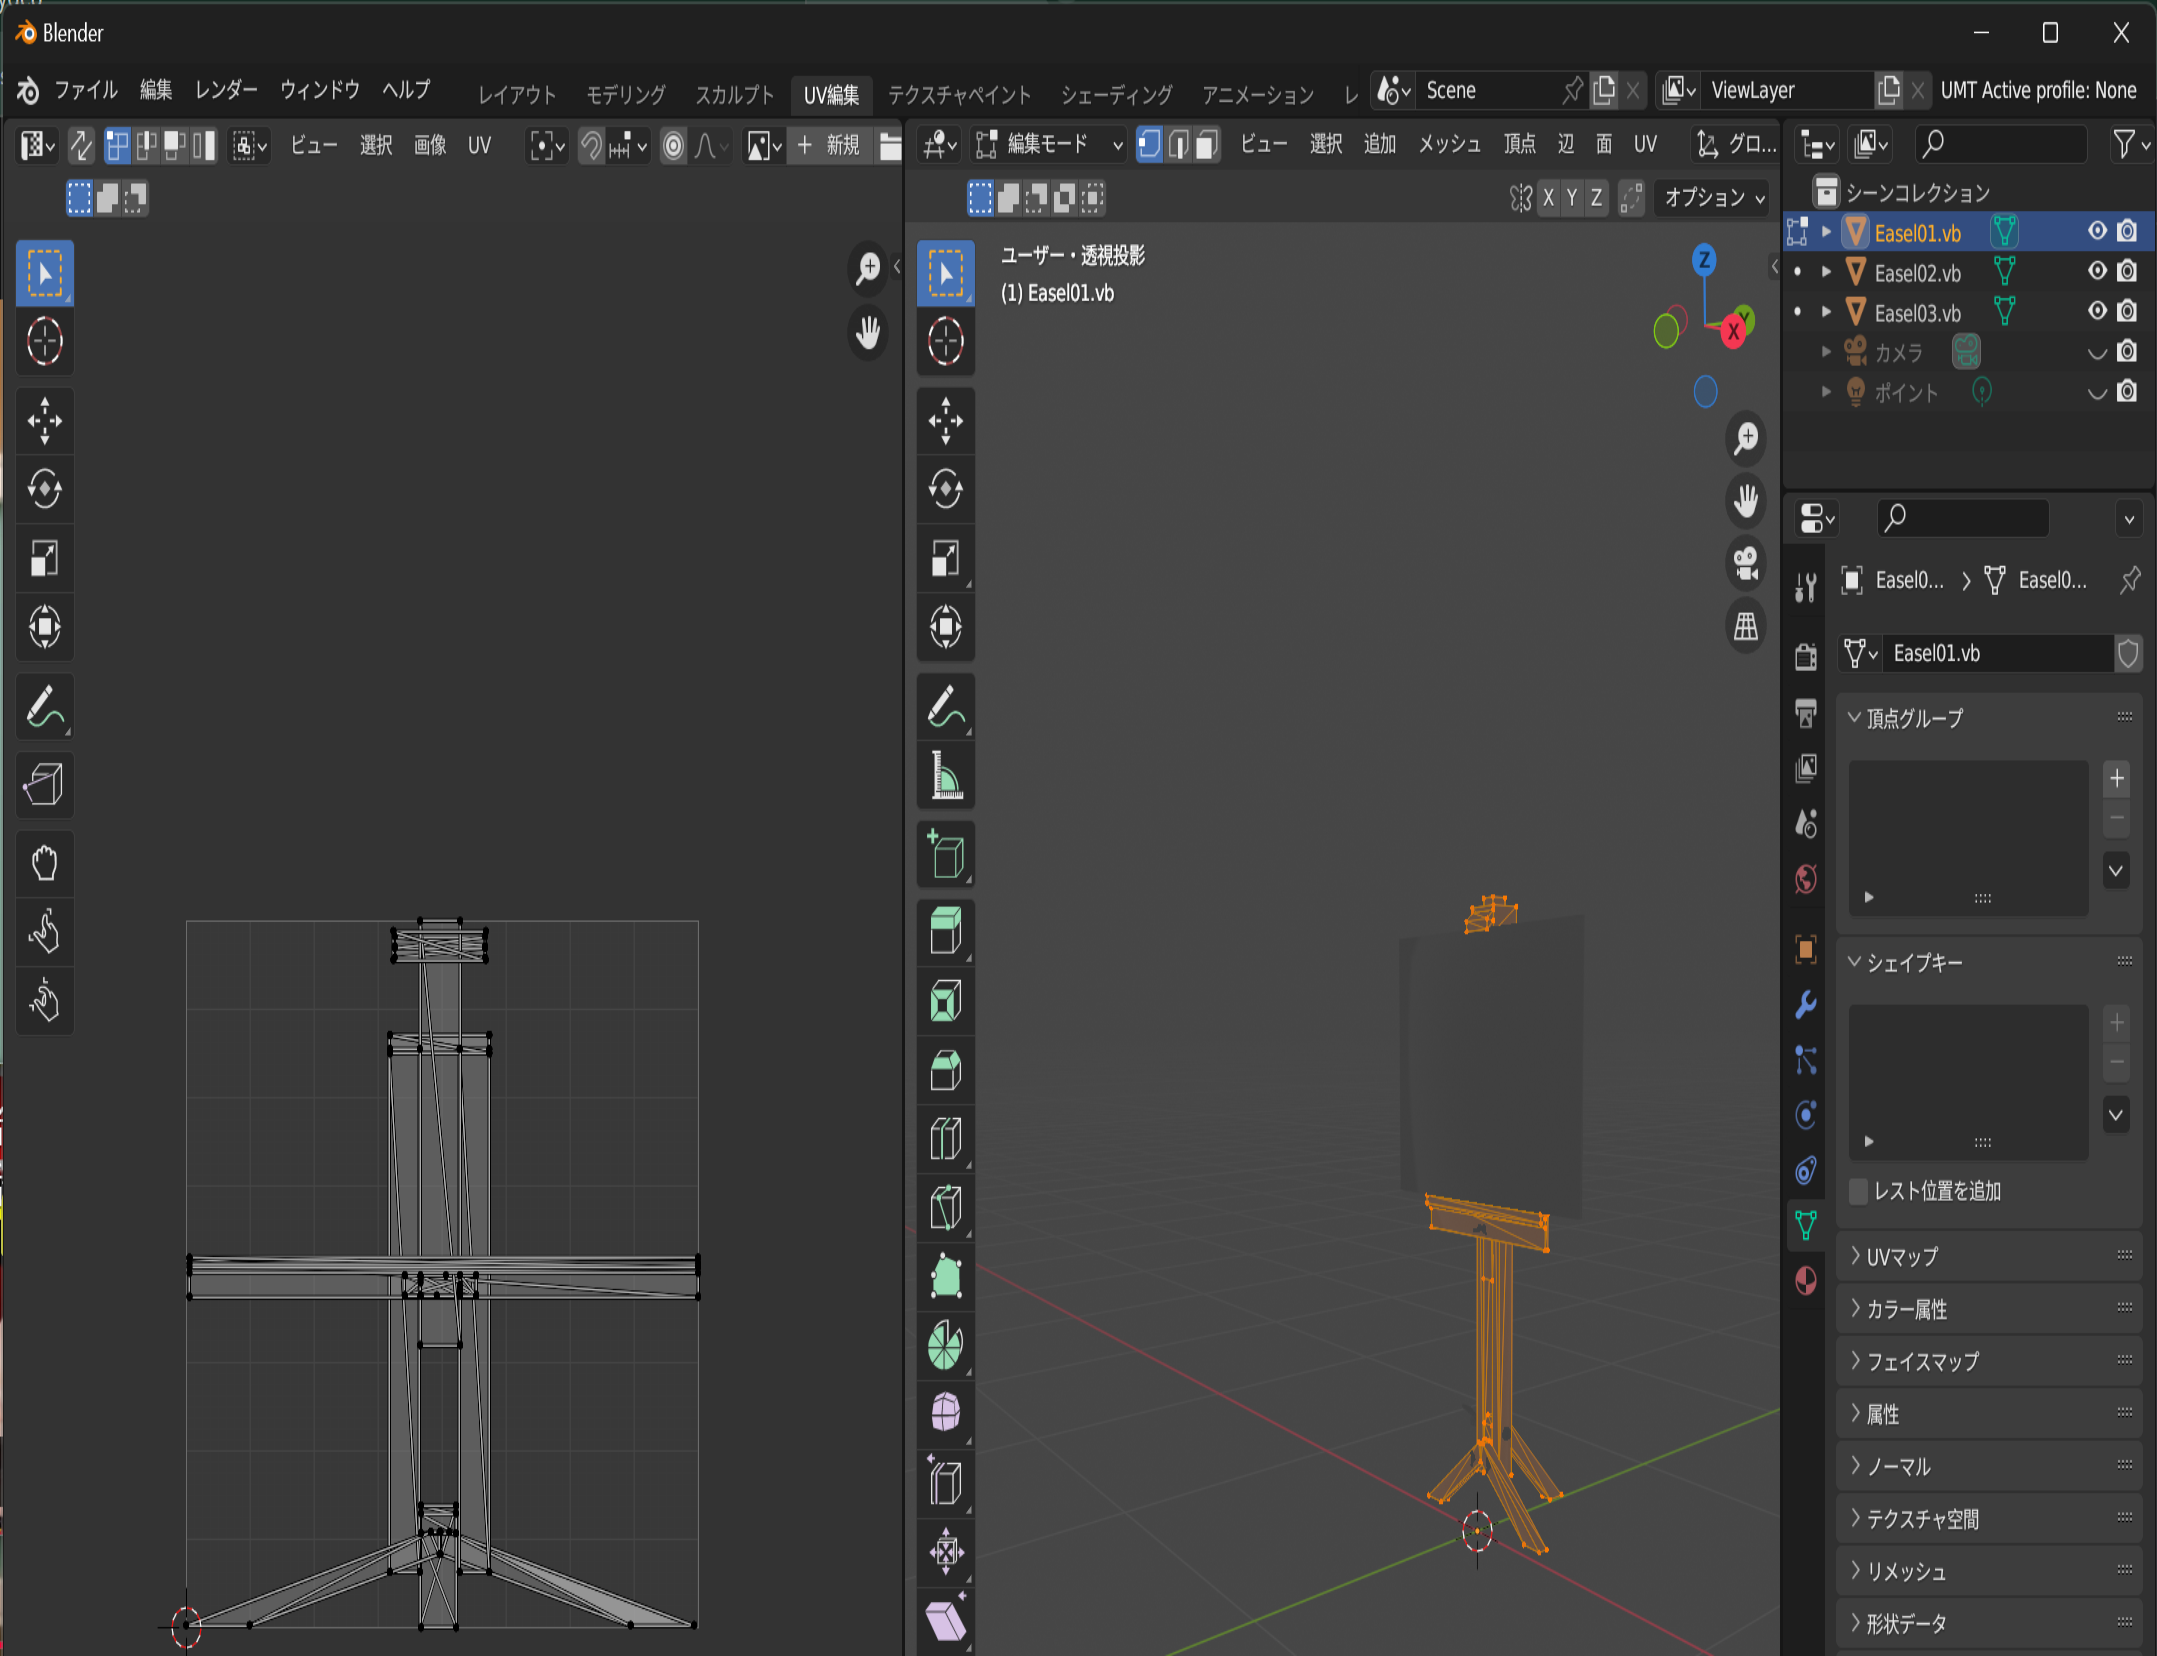Switch to the シェーディング workspace tab
This screenshot has height=1656, width=2157.
(1116, 94)
